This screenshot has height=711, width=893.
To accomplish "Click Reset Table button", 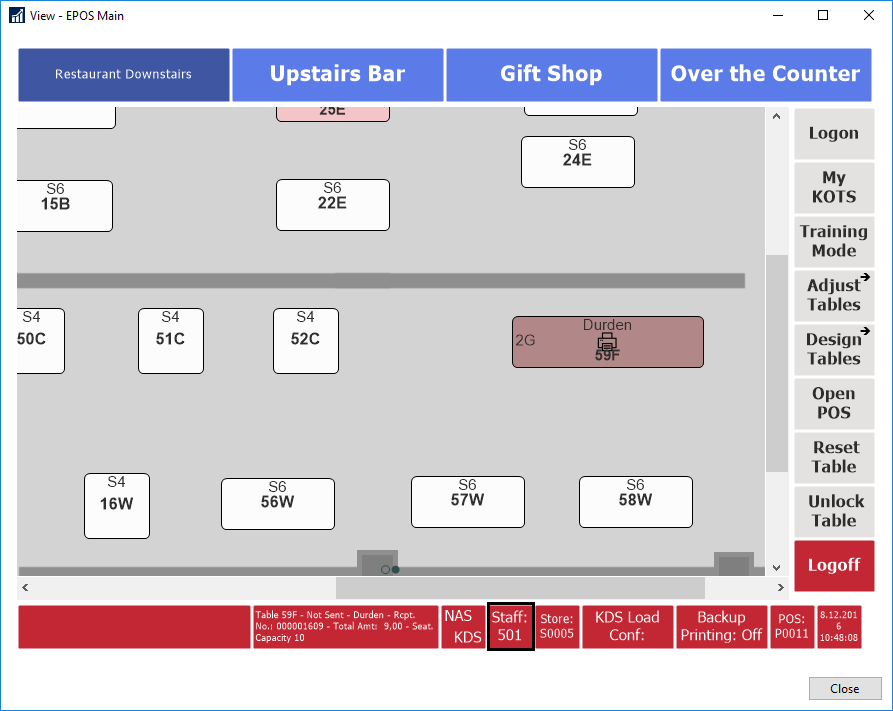I will click(834, 457).
